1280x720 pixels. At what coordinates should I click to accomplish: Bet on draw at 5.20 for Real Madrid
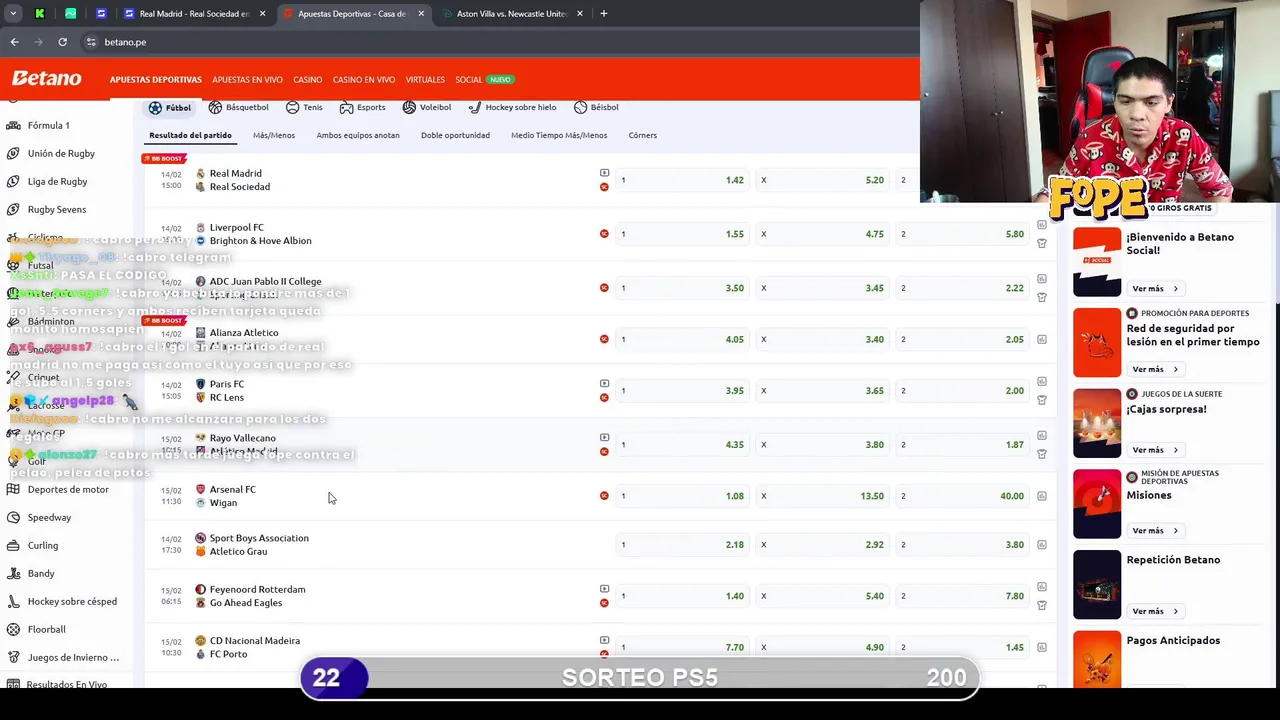[x=822, y=180]
